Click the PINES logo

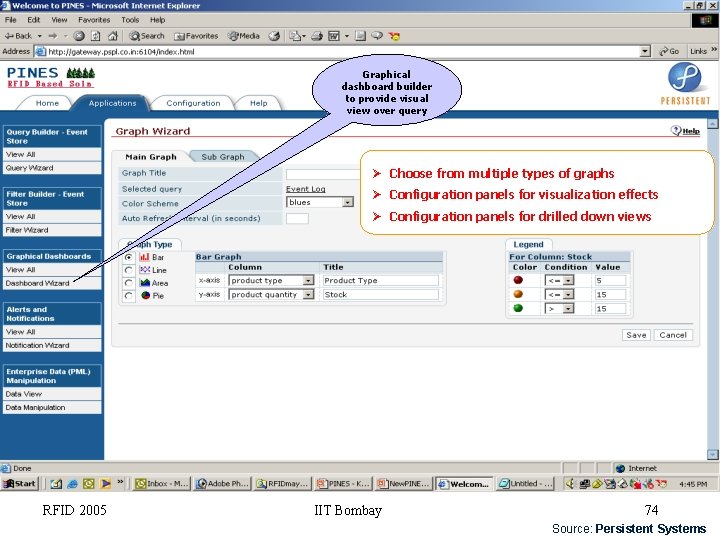pyautogui.click(x=51, y=77)
